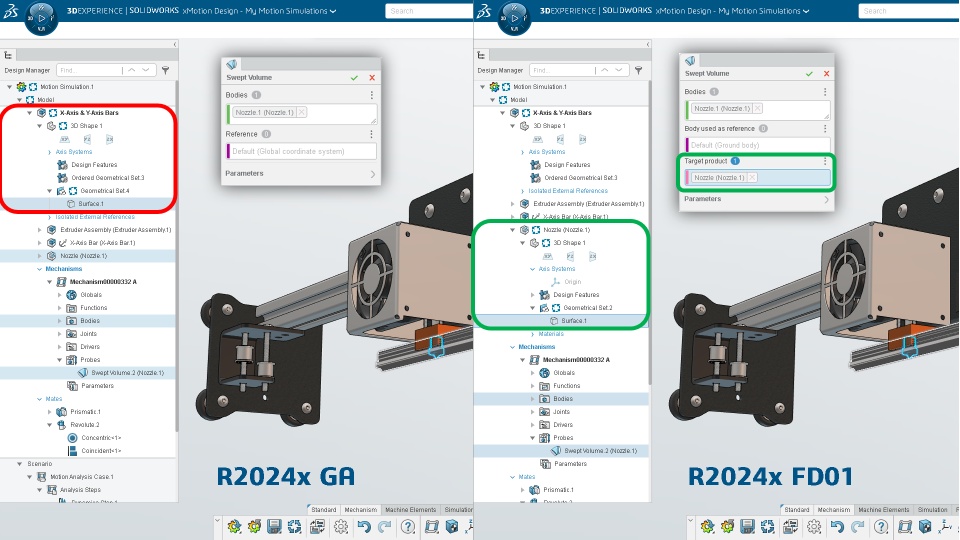The image size is (960, 540).
Task: Expand Globals node in left GA tree
Action: click(59, 295)
